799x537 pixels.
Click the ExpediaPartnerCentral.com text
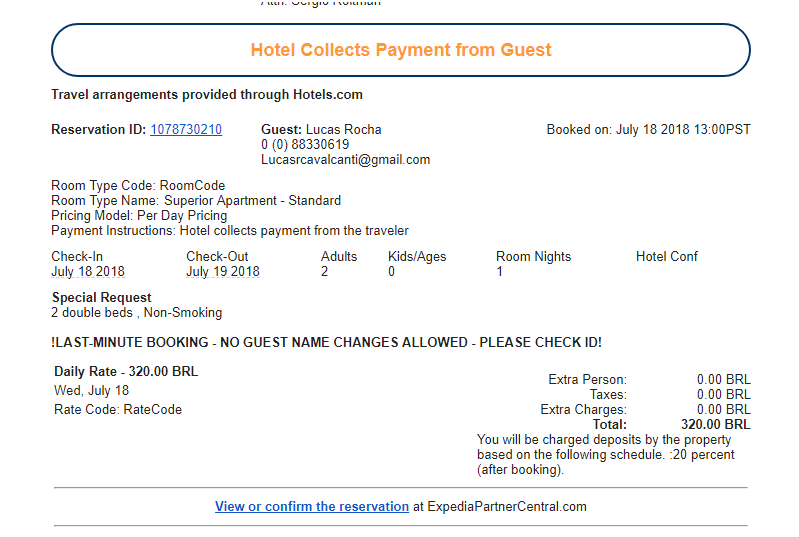pyautogui.click(x=506, y=507)
